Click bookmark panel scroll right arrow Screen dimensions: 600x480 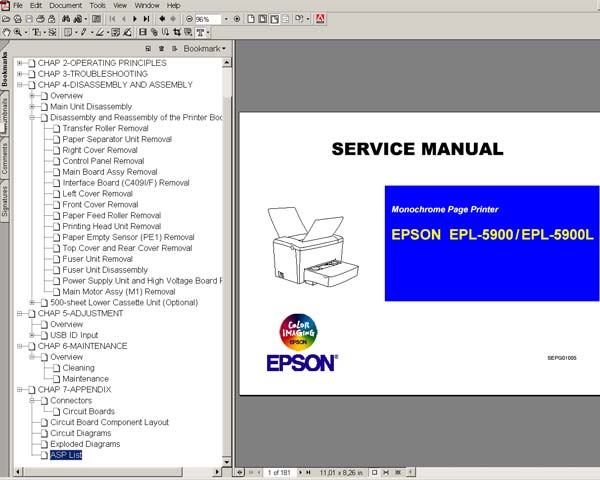coord(217,472)
